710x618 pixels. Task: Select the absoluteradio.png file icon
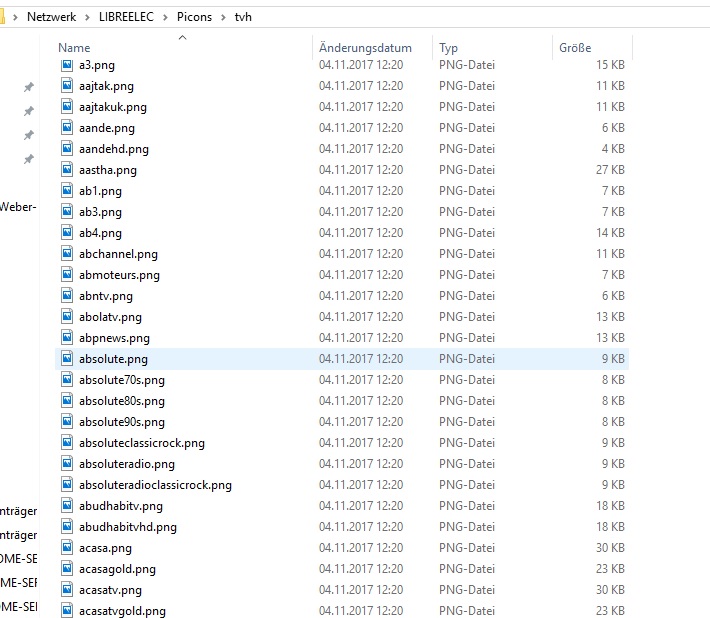click(67, 464)
